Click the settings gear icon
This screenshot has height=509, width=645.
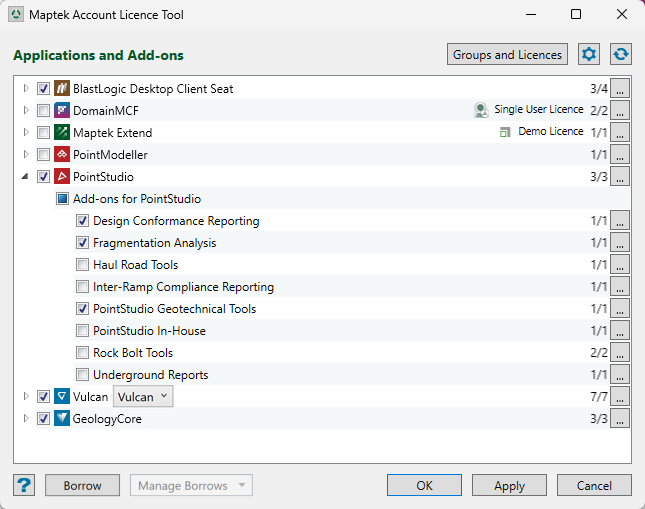click(589, 55)
